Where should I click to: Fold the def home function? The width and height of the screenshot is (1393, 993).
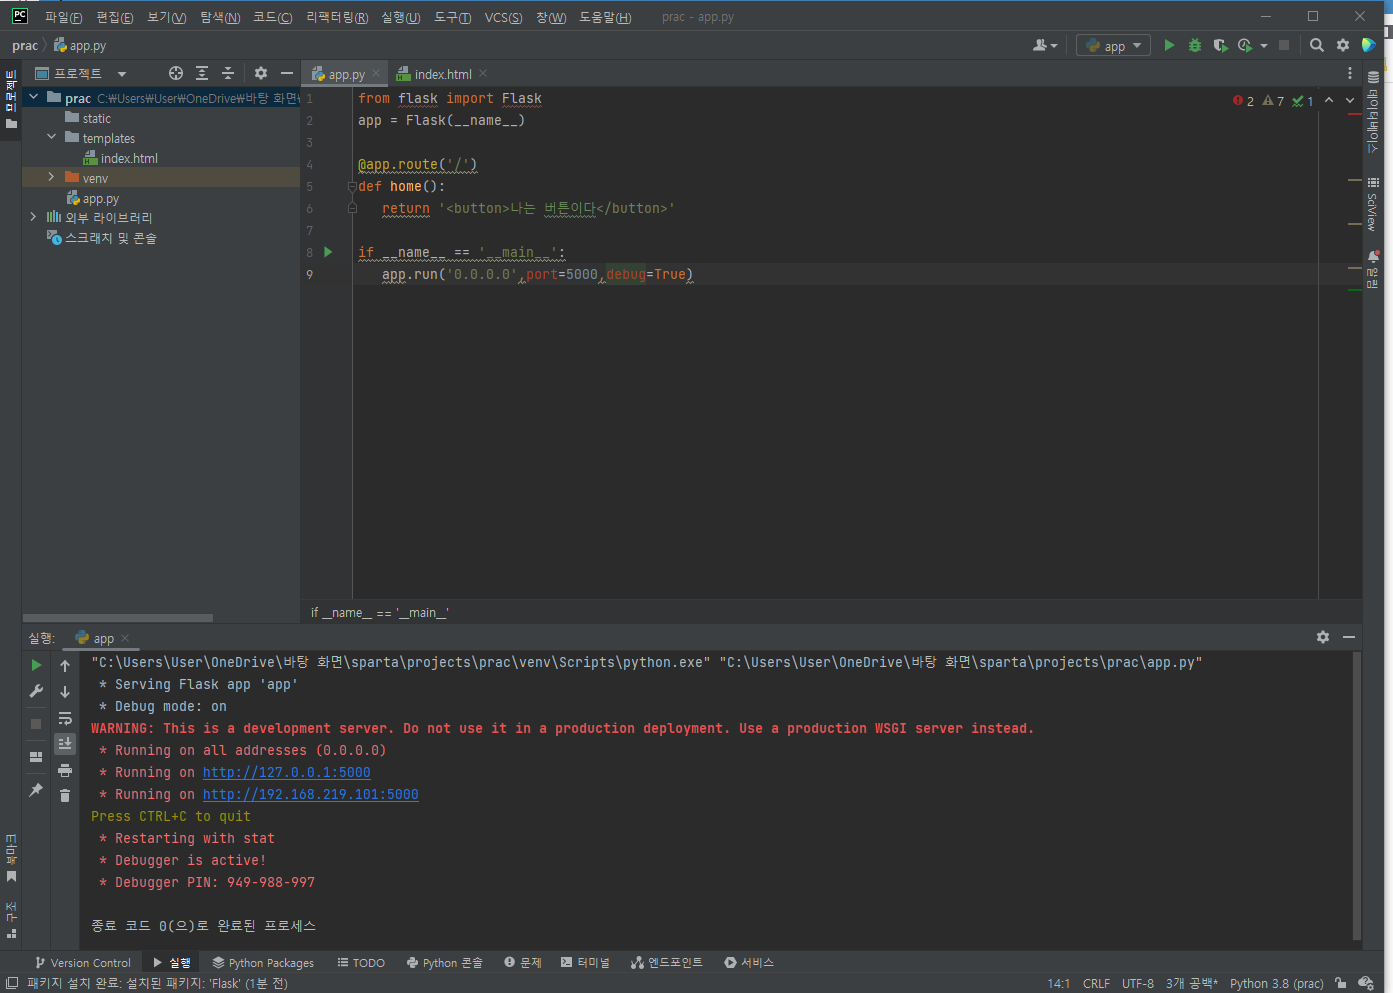point(352,186)
